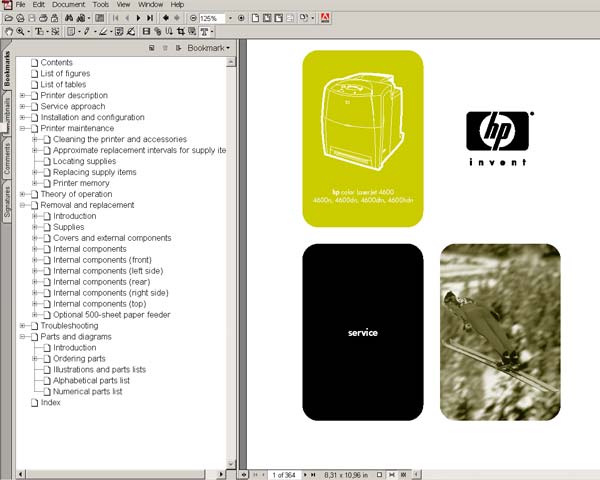Expand Installation and configuration bookmark

coord(22,117)
